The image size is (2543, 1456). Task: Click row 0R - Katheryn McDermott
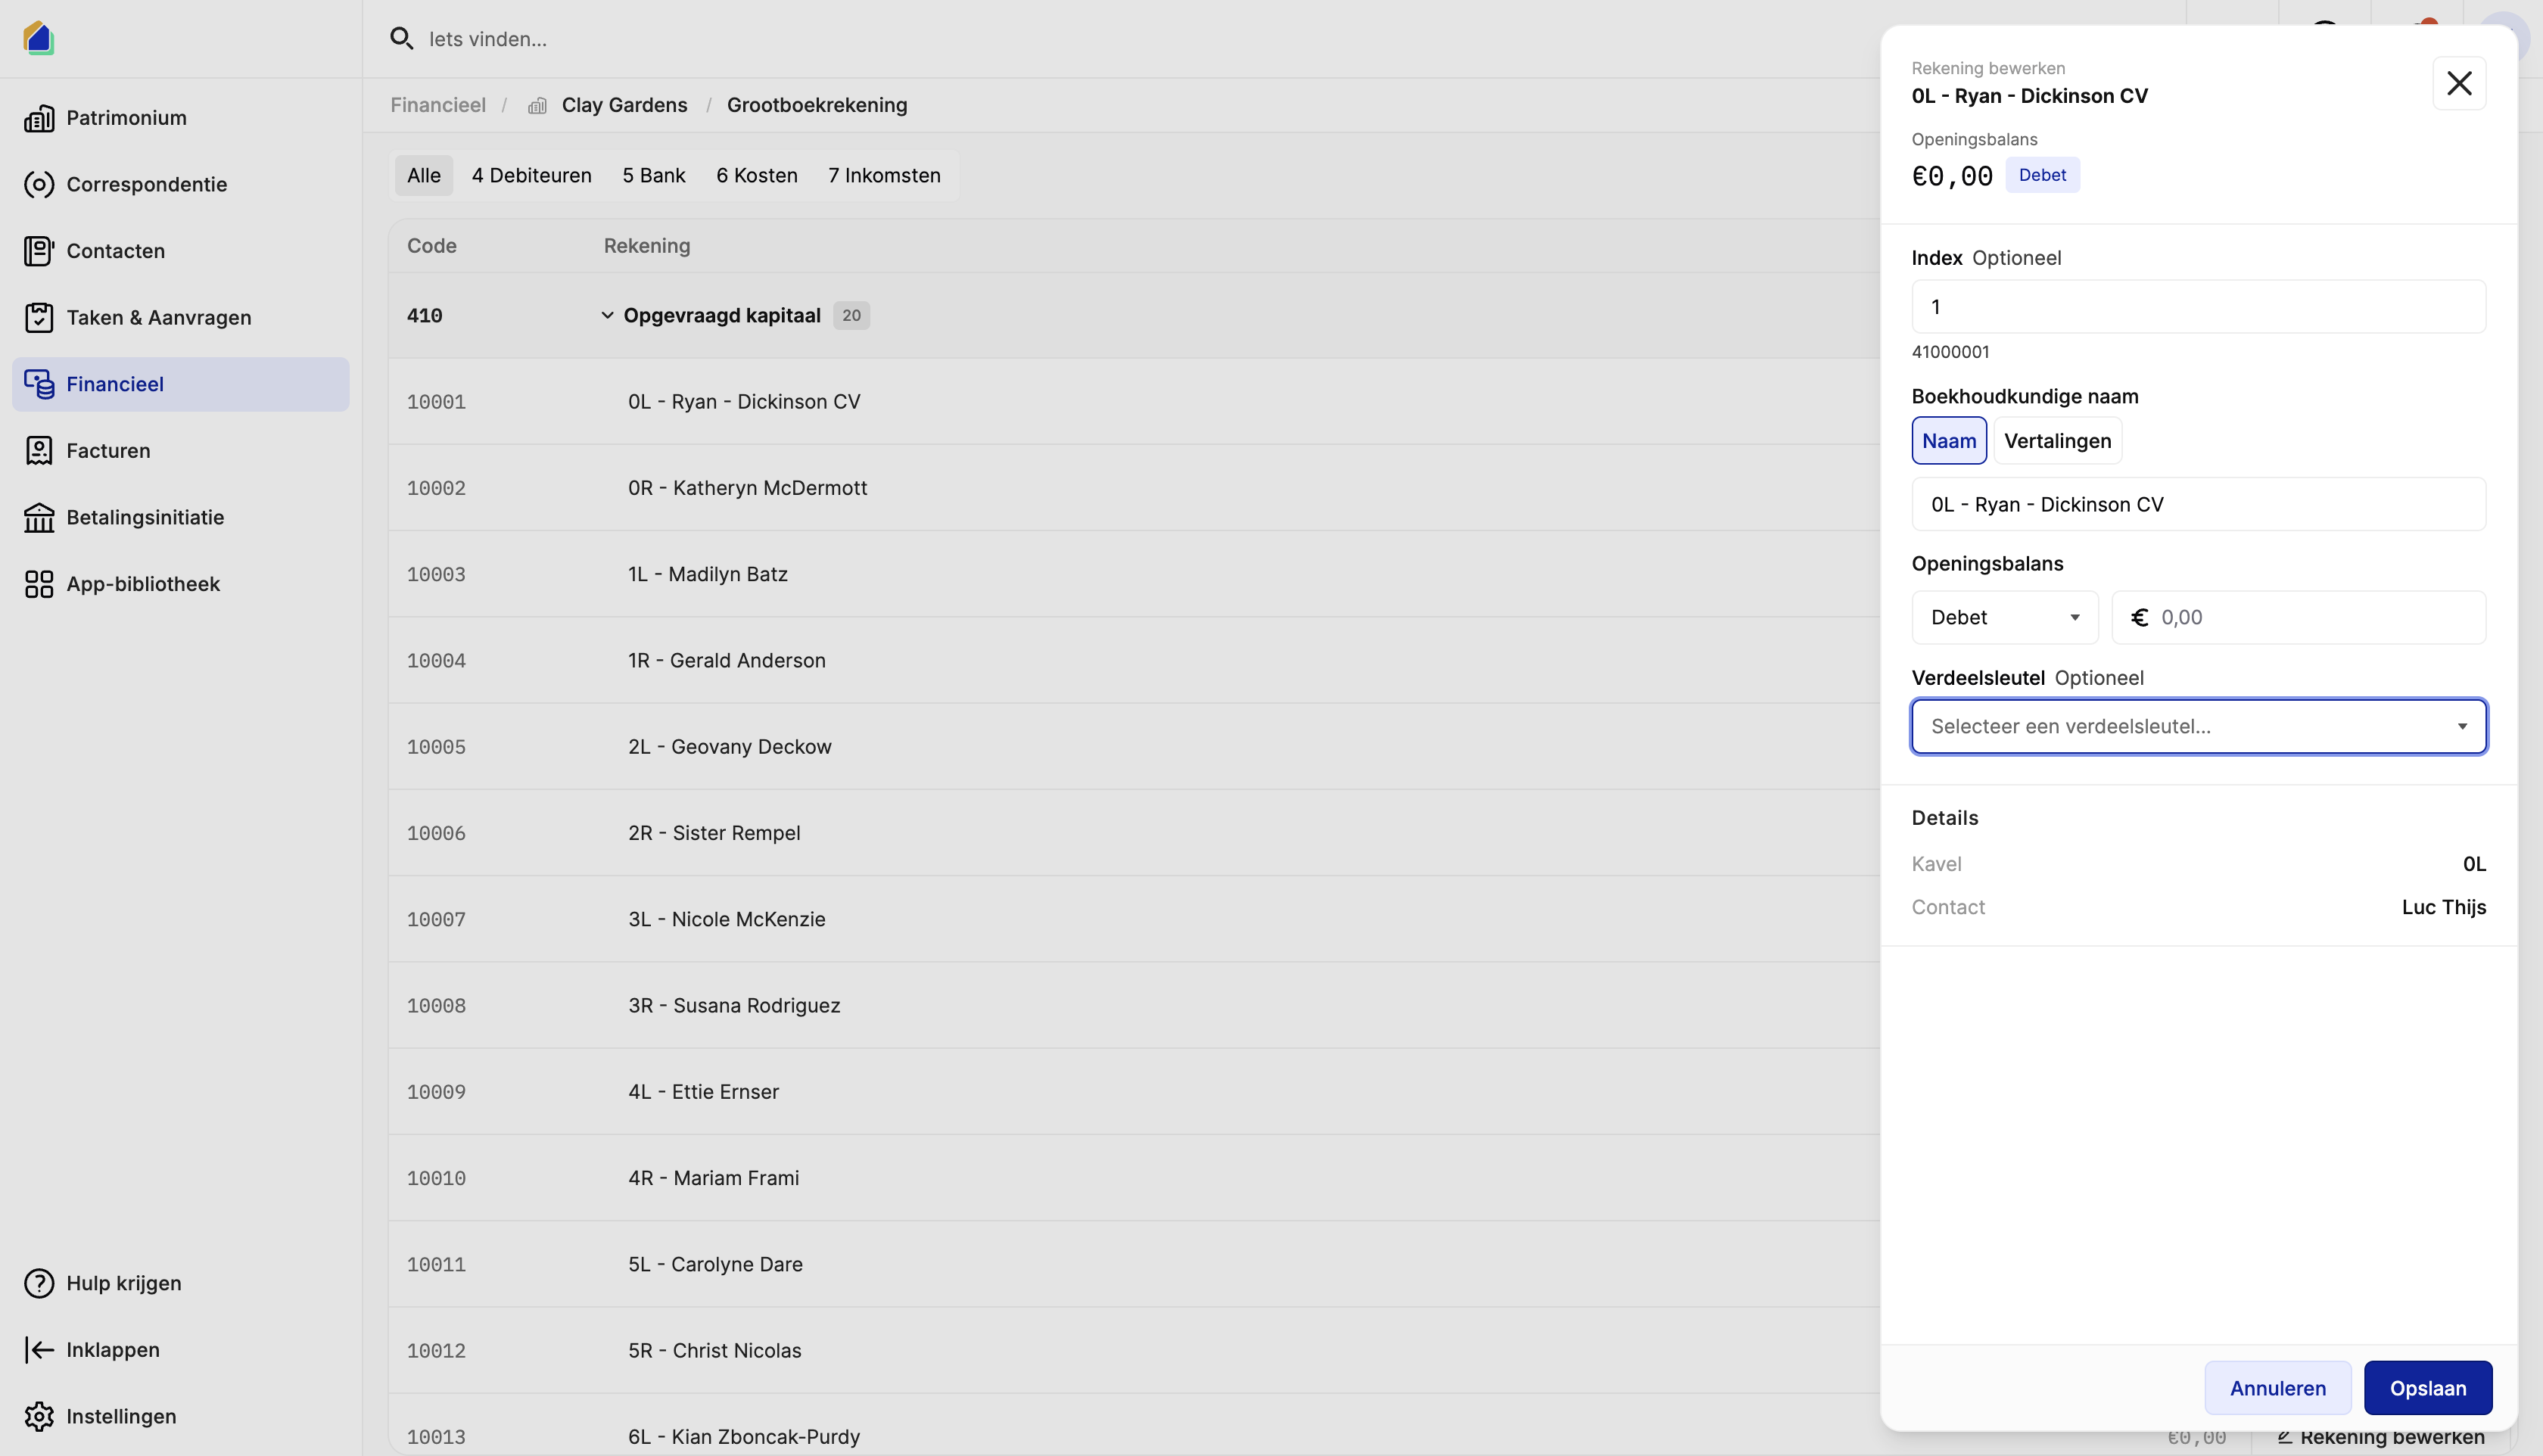[x=1134, y=488]
